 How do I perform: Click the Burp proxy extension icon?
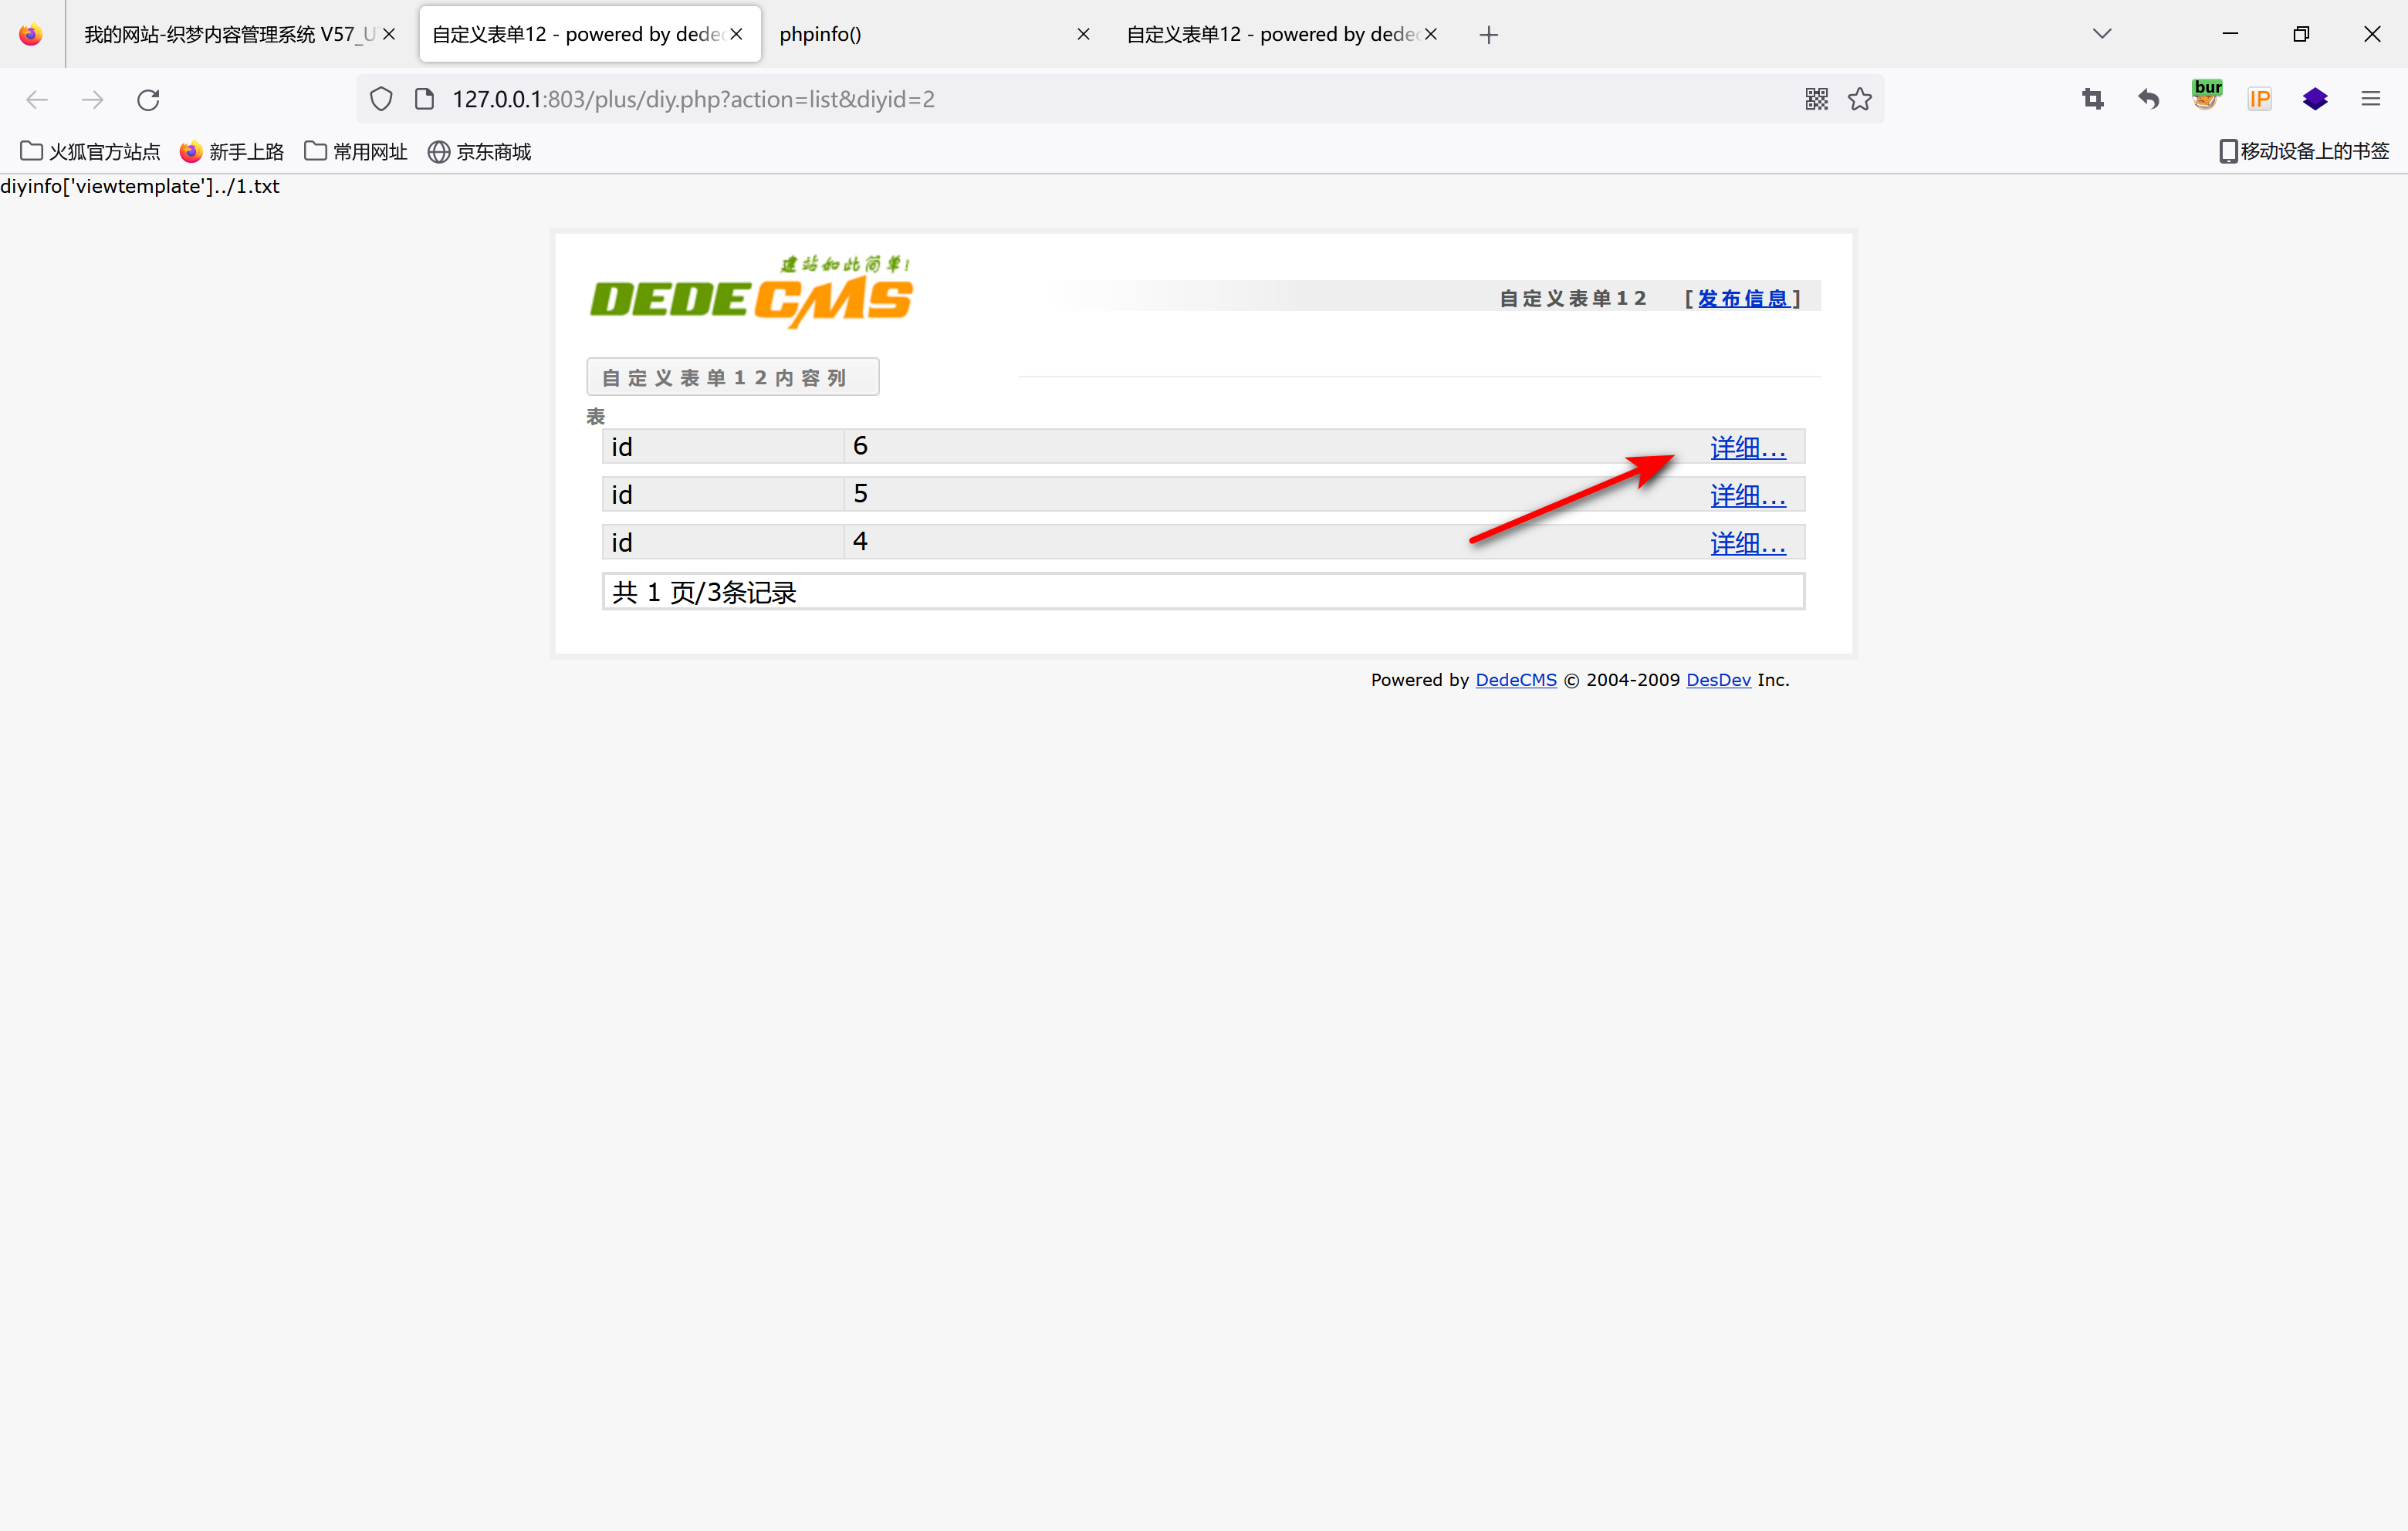(2206, 97)
